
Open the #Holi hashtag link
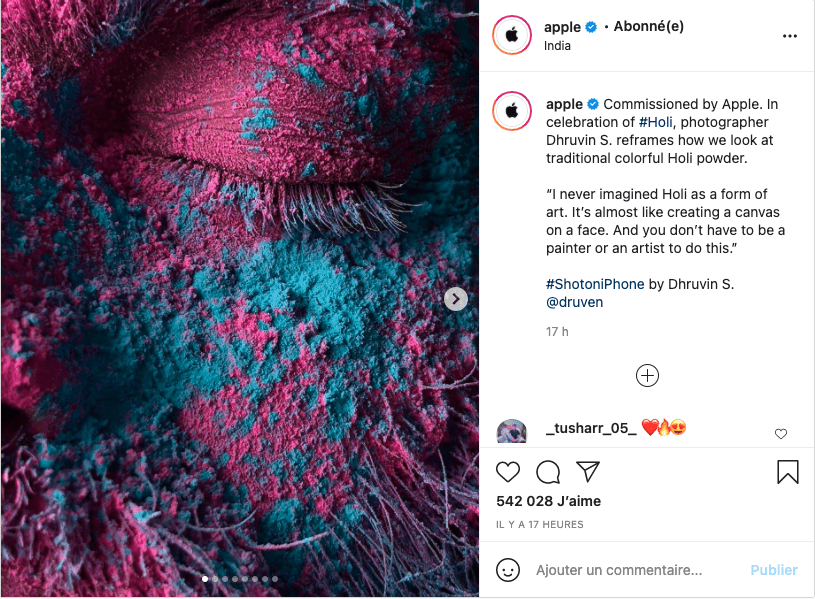[655, 122]
